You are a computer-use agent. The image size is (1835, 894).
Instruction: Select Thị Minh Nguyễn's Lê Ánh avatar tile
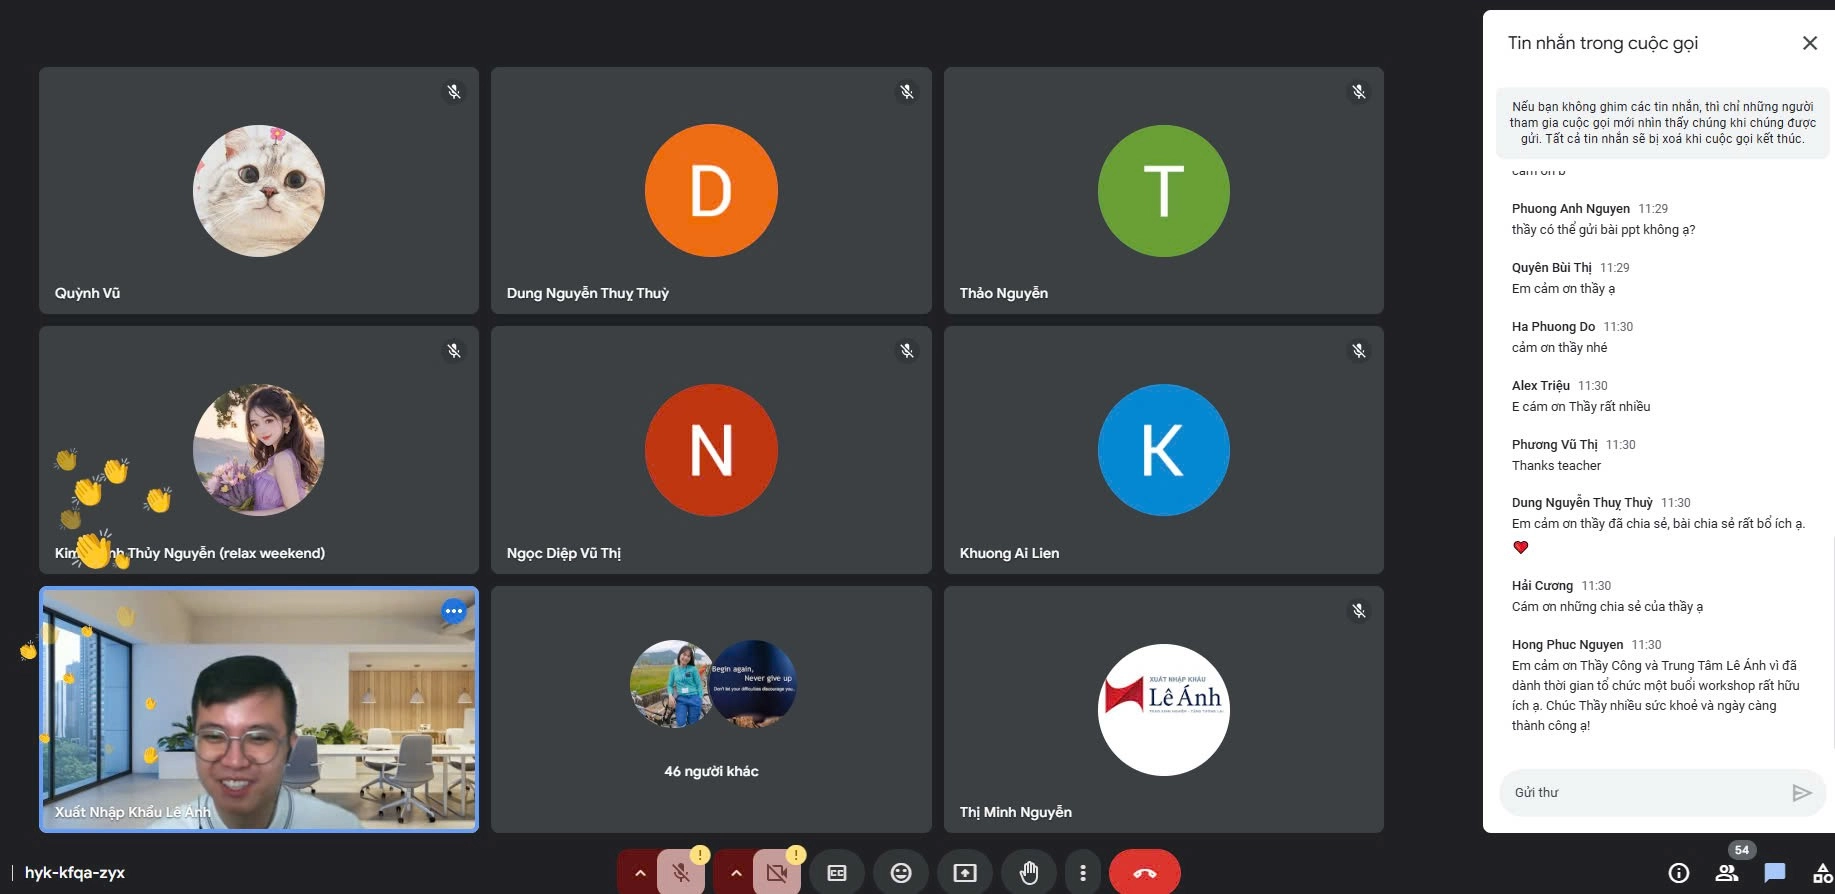point(1163,709)
